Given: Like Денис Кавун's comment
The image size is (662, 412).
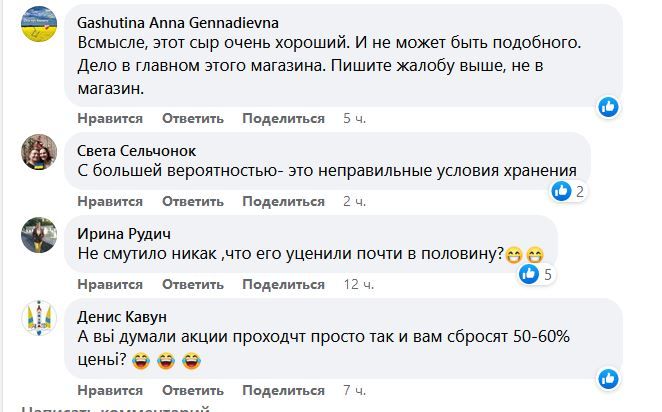Looking at the screenshot, I should click(x=110, y=389).
